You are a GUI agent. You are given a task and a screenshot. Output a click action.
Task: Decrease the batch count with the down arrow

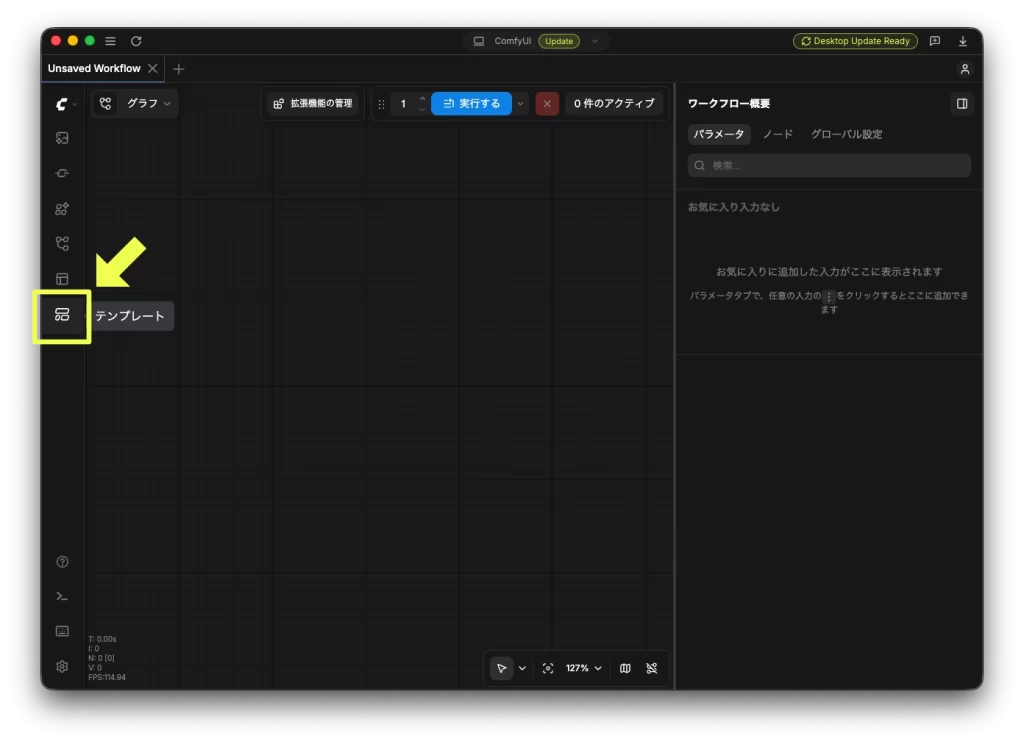(x=422, y=109)
